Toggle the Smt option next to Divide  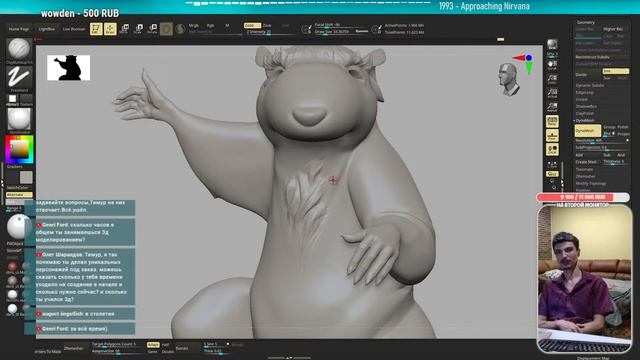tap(616, 71)
